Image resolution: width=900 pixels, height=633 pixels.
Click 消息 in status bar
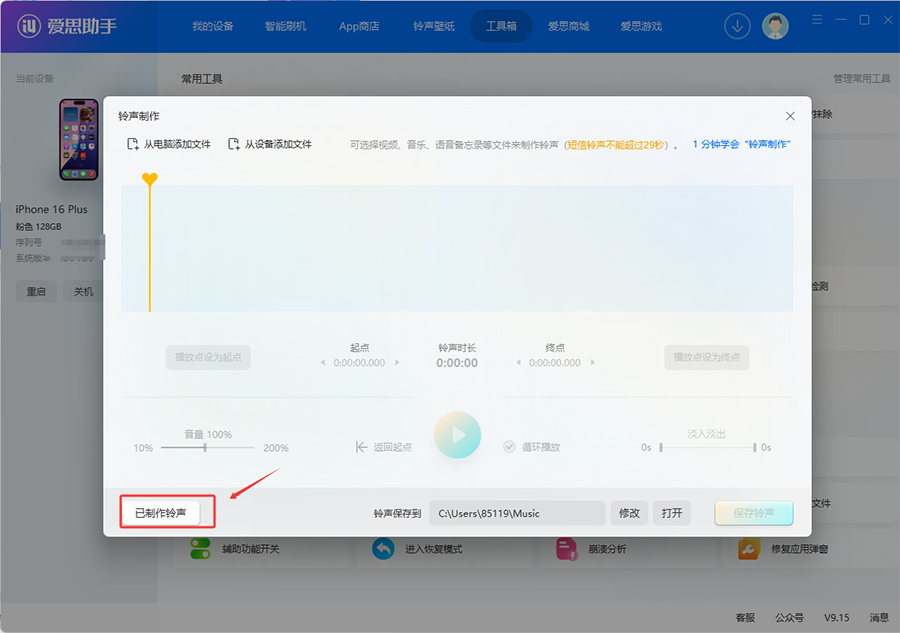pyautogui.click(x=879, y=618)
